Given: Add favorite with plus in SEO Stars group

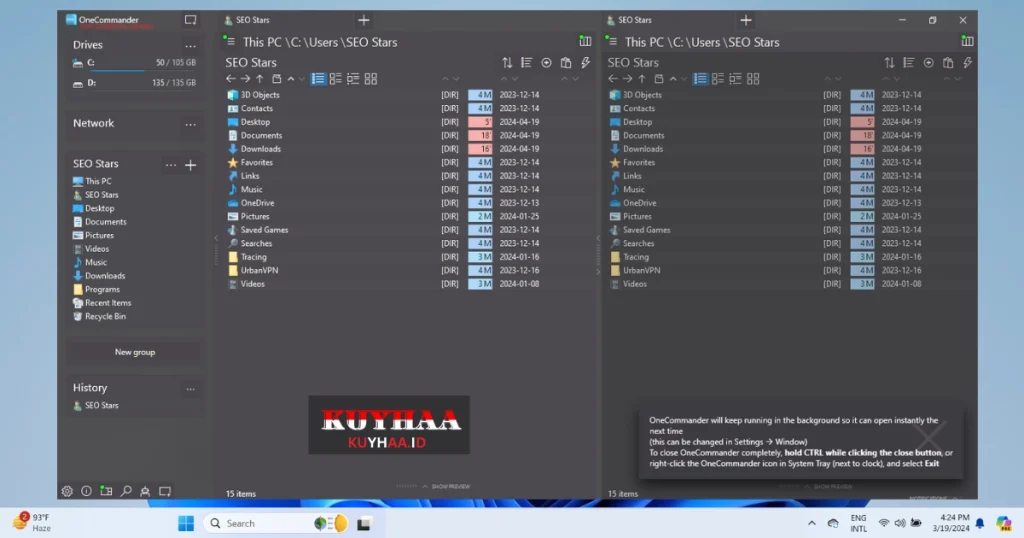Looking at the screenshot, I should pyautogui.click(x=191, y=165).
